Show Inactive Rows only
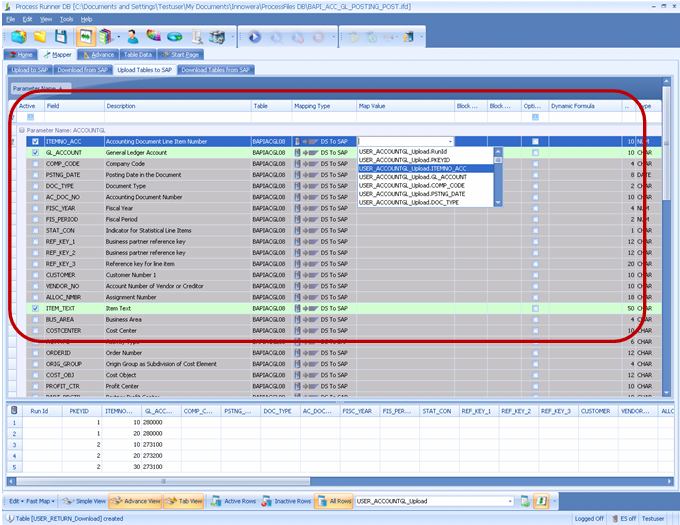This screenshot has height=525, width=680. pos(286,501)
